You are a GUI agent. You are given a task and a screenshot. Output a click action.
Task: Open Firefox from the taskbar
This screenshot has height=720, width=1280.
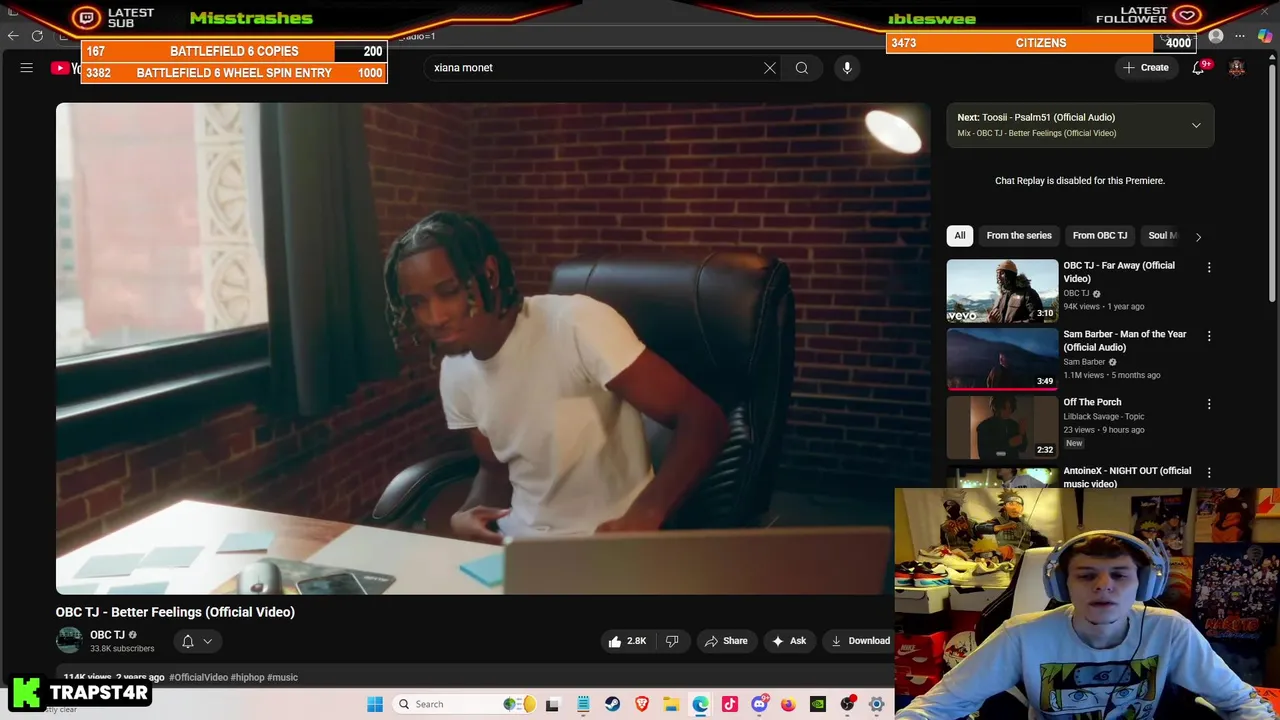coord(788,704)
